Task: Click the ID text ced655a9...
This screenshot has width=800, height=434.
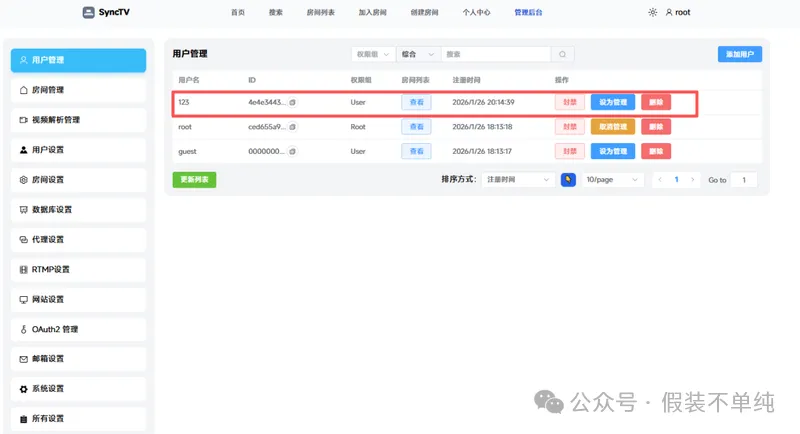Action: point(267,127)
